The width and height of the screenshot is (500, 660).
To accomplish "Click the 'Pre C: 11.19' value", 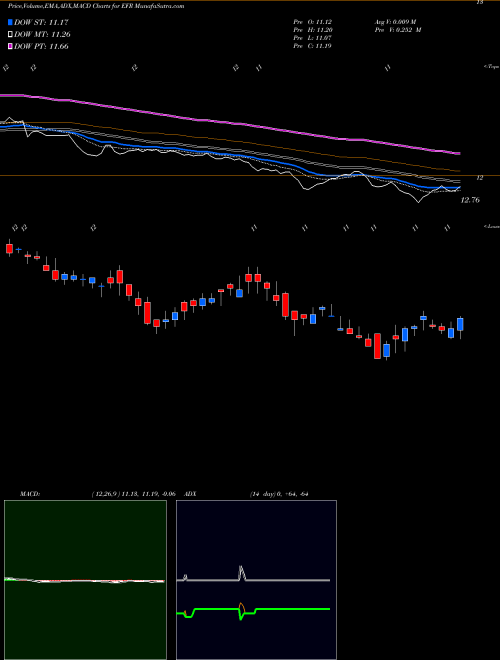I will coord(312,46).
